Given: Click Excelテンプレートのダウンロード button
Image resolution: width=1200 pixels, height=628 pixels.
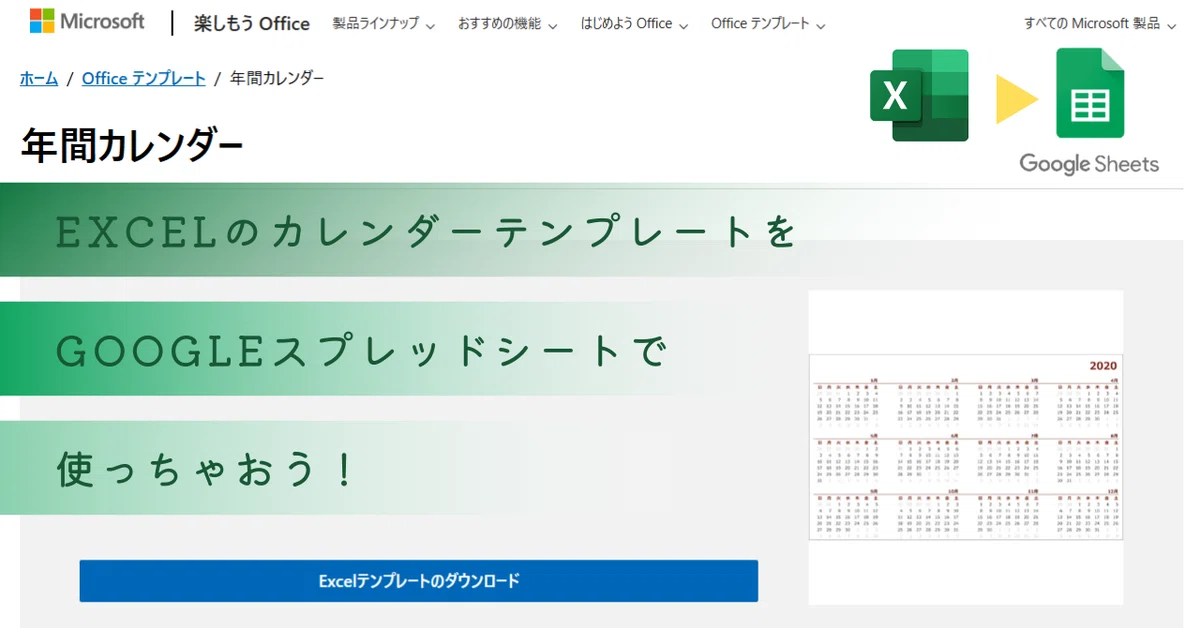Looking at the screenshot, I should click(419, 581).
